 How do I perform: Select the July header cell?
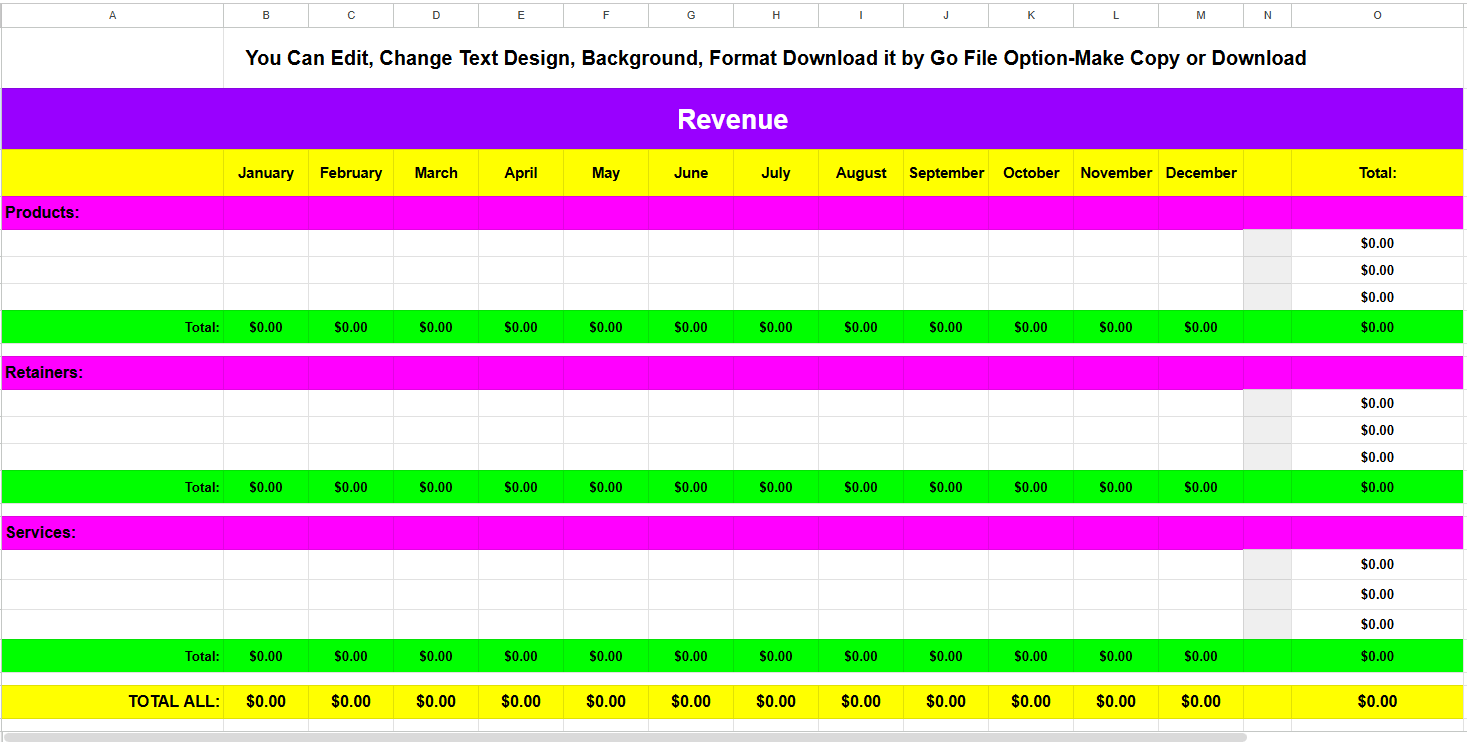[x=776, y=173]
